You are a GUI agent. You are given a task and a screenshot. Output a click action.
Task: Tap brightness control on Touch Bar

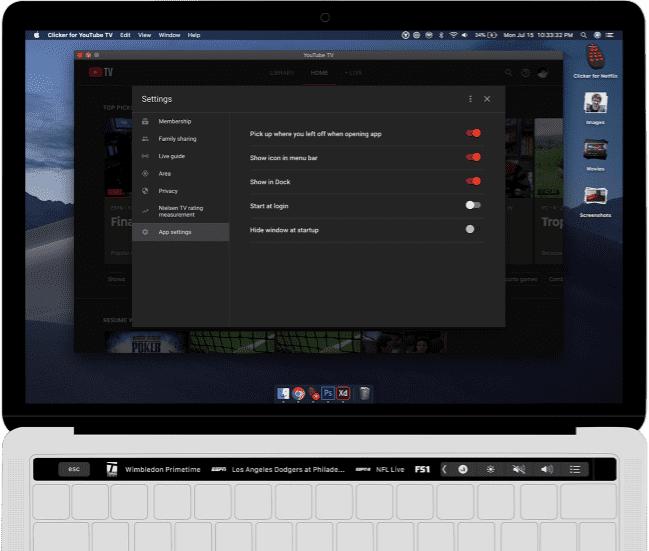(490, 469)
